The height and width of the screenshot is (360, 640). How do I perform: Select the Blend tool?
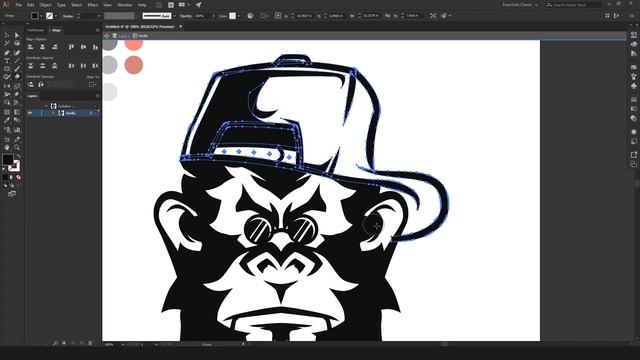17,120
